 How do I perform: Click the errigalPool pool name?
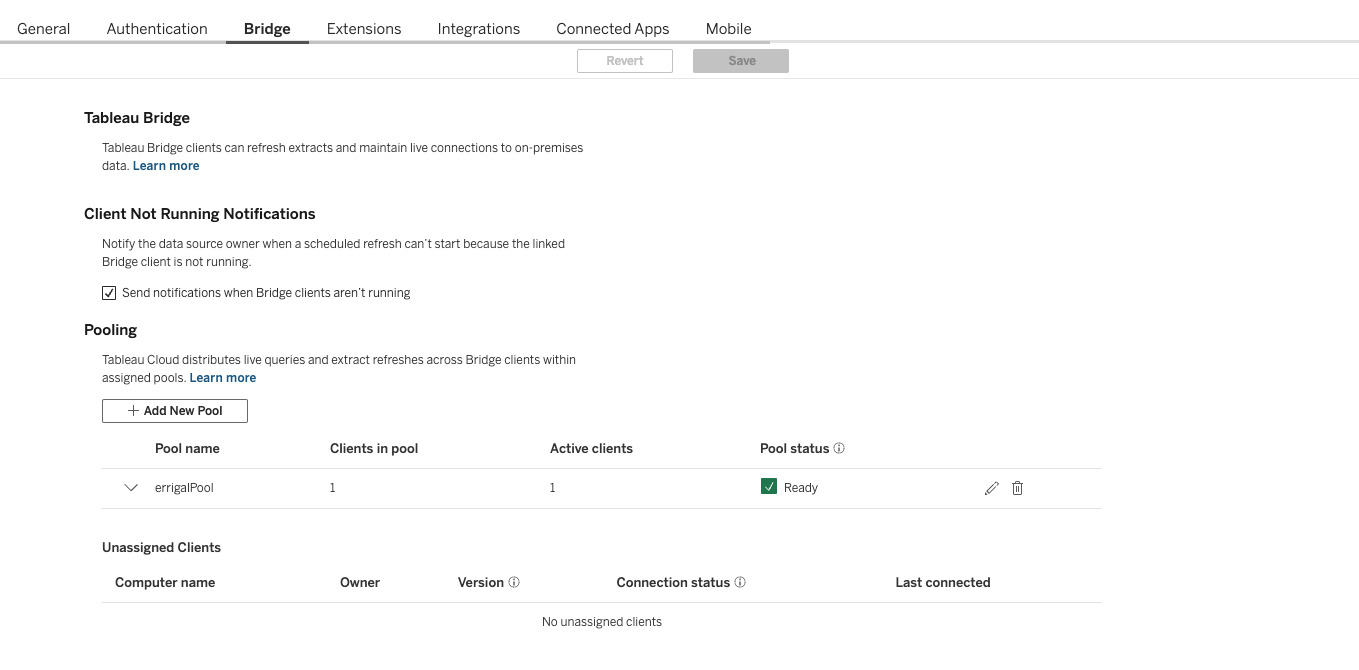(185, 488)
